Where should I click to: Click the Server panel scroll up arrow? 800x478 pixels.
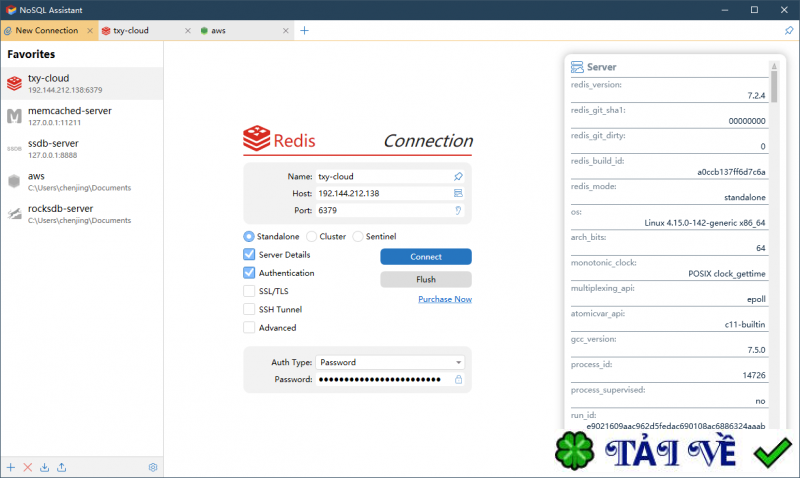[774, 66]
